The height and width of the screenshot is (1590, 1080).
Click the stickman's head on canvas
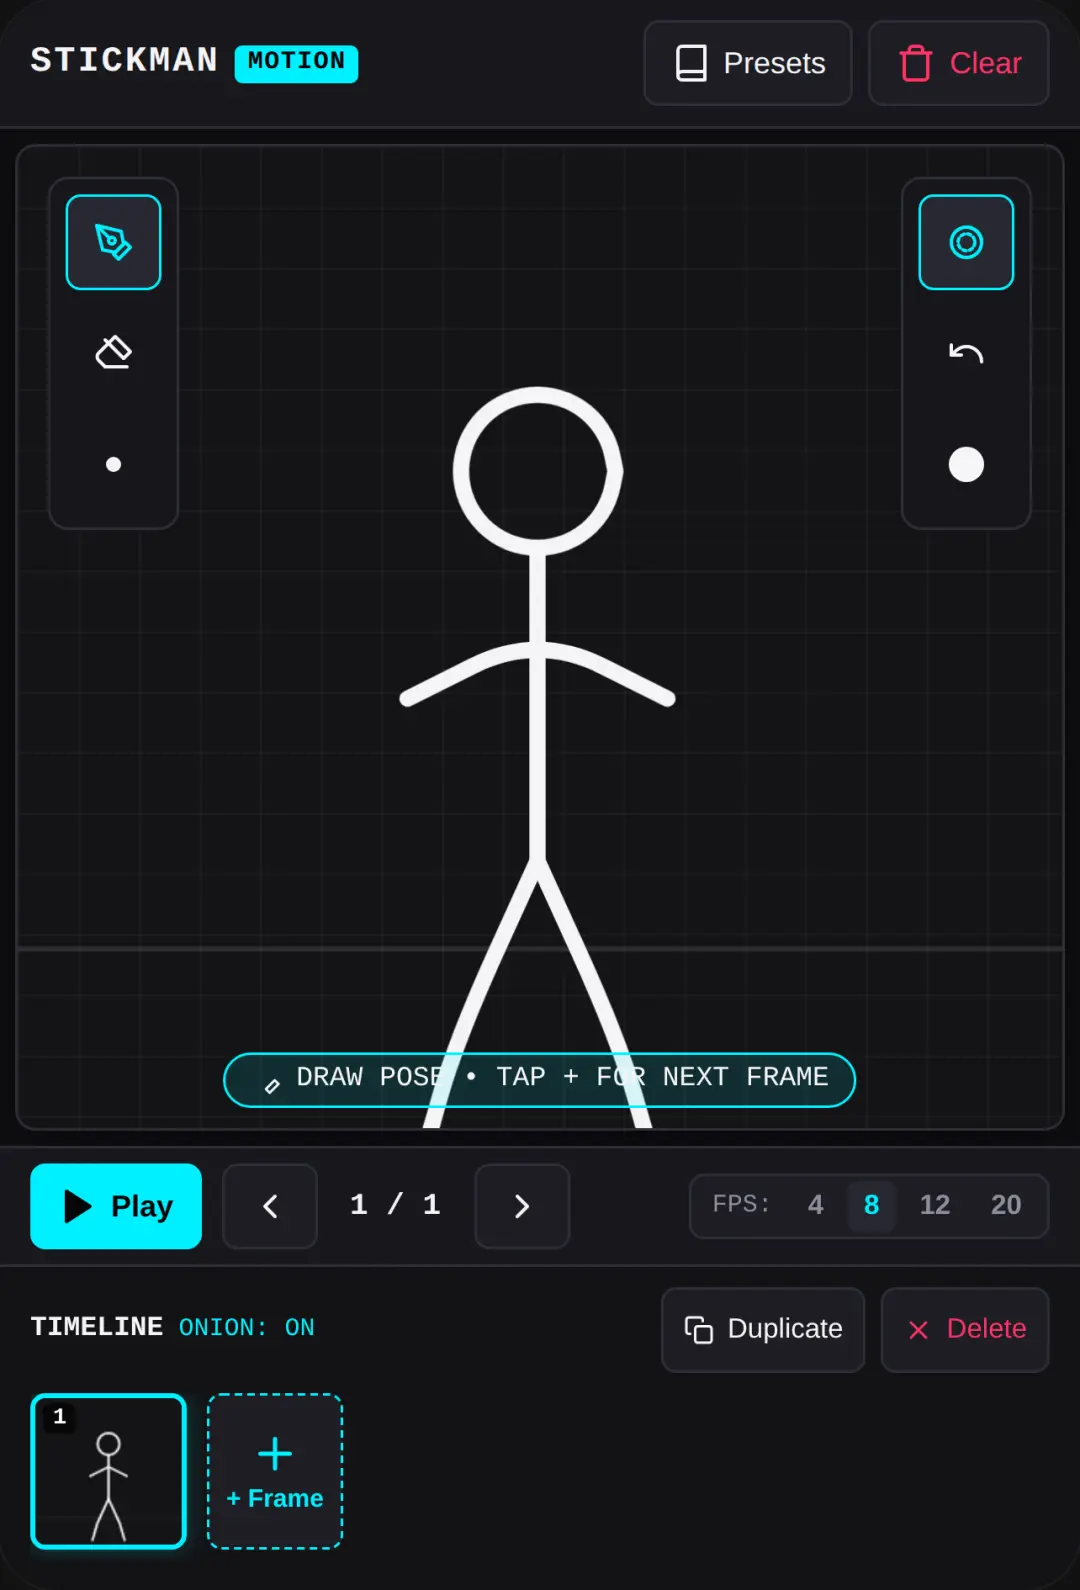pos(538,470)
